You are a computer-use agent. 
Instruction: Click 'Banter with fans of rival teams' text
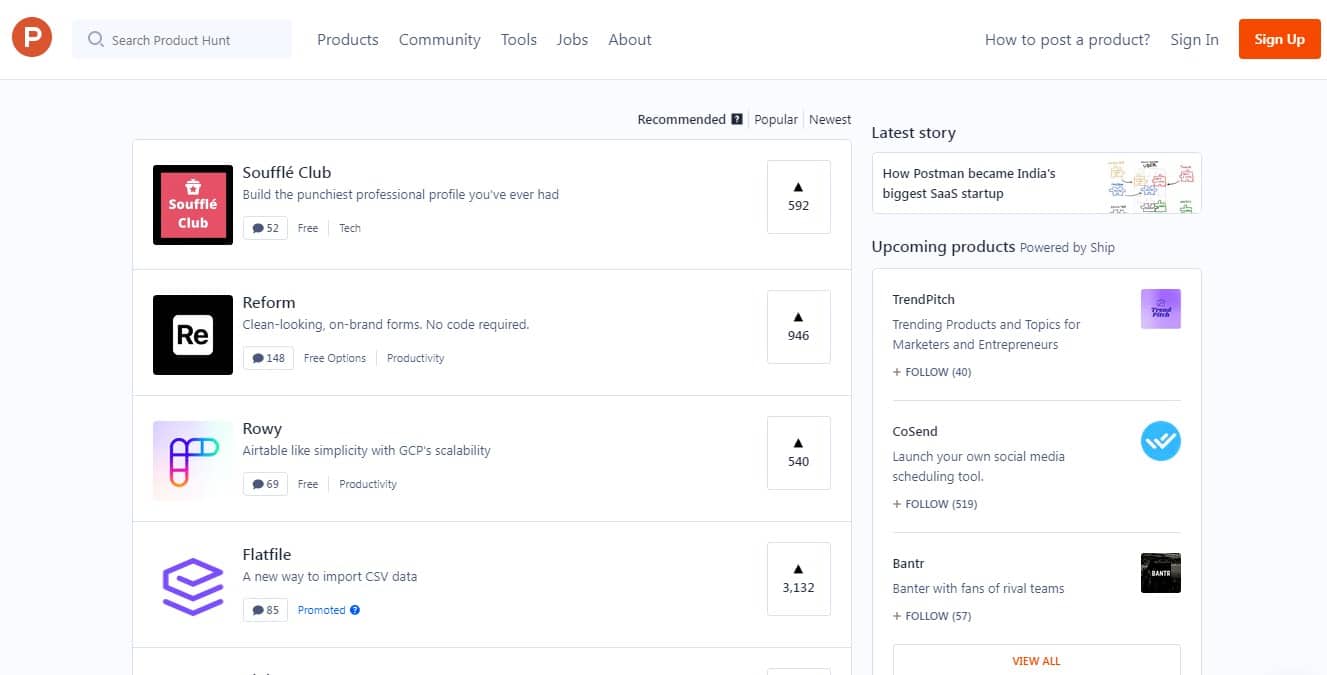(x=979, y=588)
